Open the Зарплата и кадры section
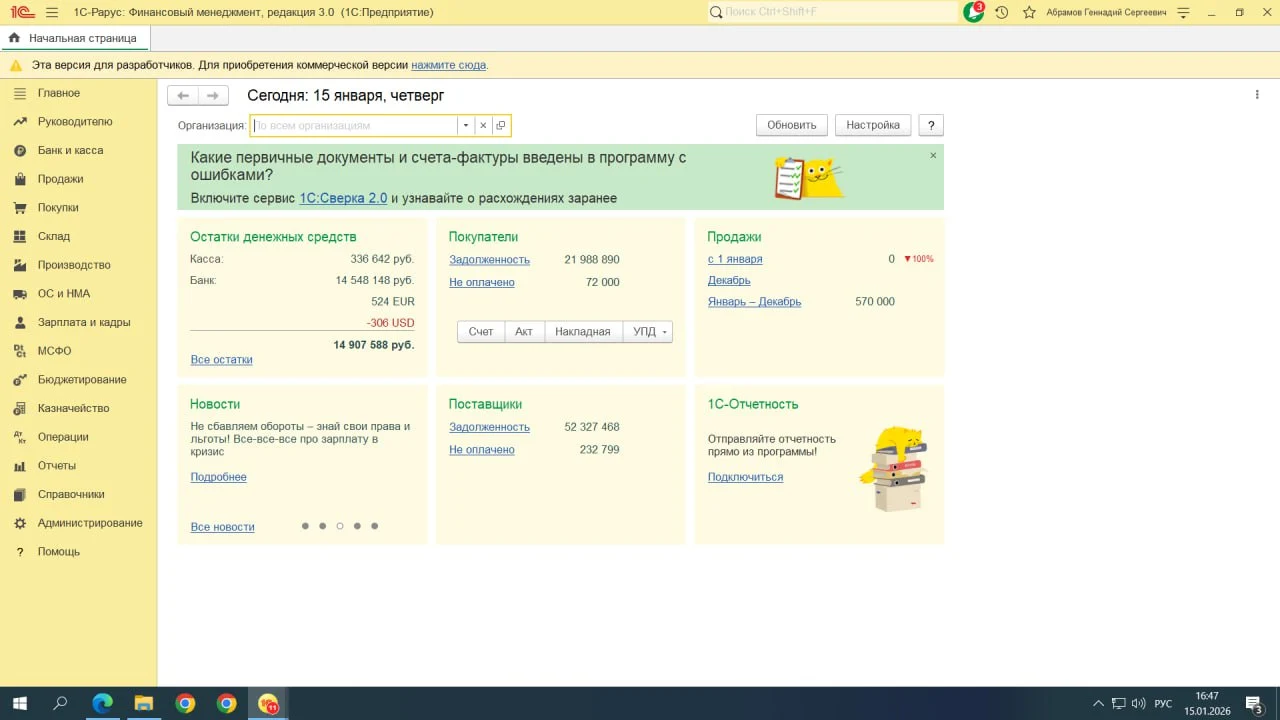Viewport: 1280px width, 720px height. tap(84, 322)
